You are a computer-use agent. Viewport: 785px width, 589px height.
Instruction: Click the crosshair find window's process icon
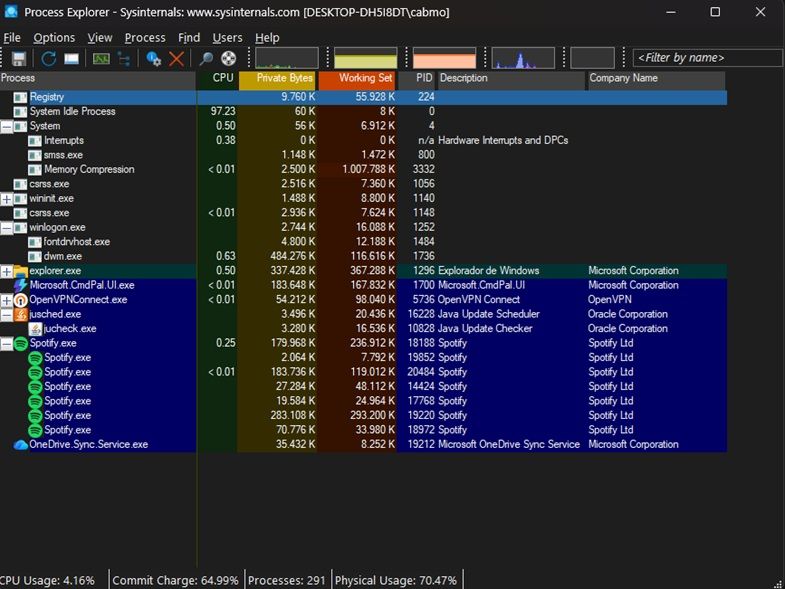point(229,59)
